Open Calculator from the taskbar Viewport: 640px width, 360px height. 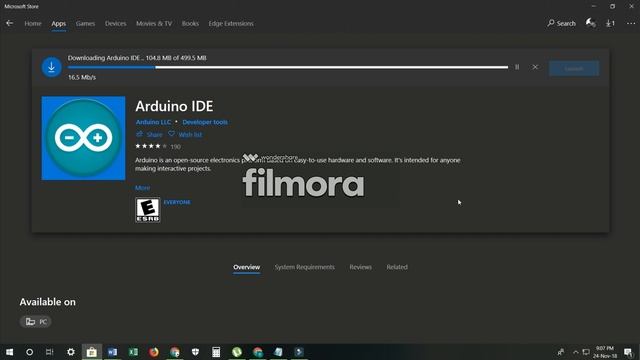click(216, 352)
